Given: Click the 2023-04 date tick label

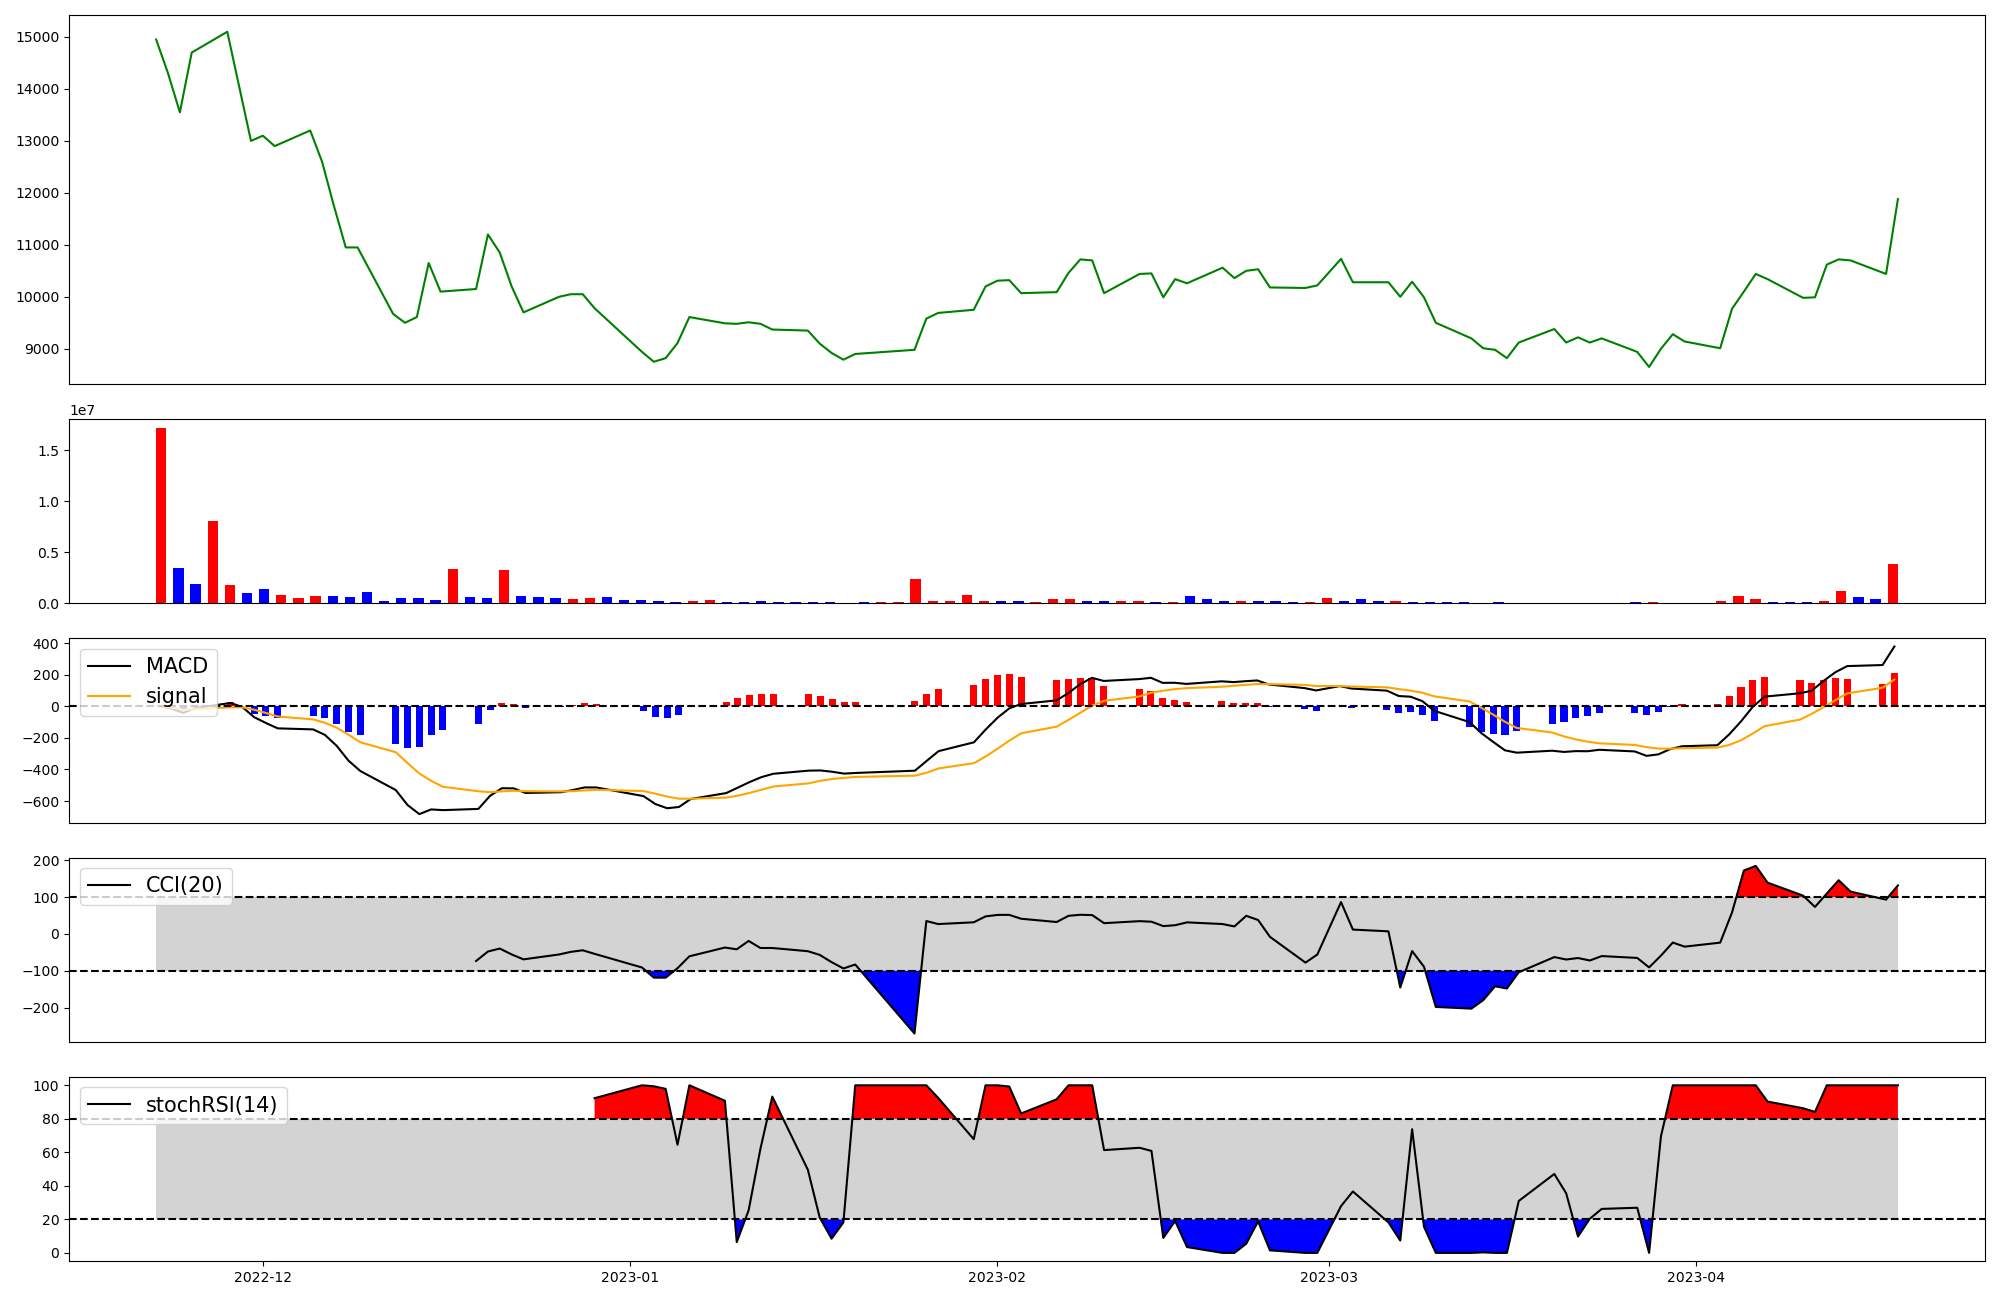Looking at the screenshot, I should (1696, 1277).
